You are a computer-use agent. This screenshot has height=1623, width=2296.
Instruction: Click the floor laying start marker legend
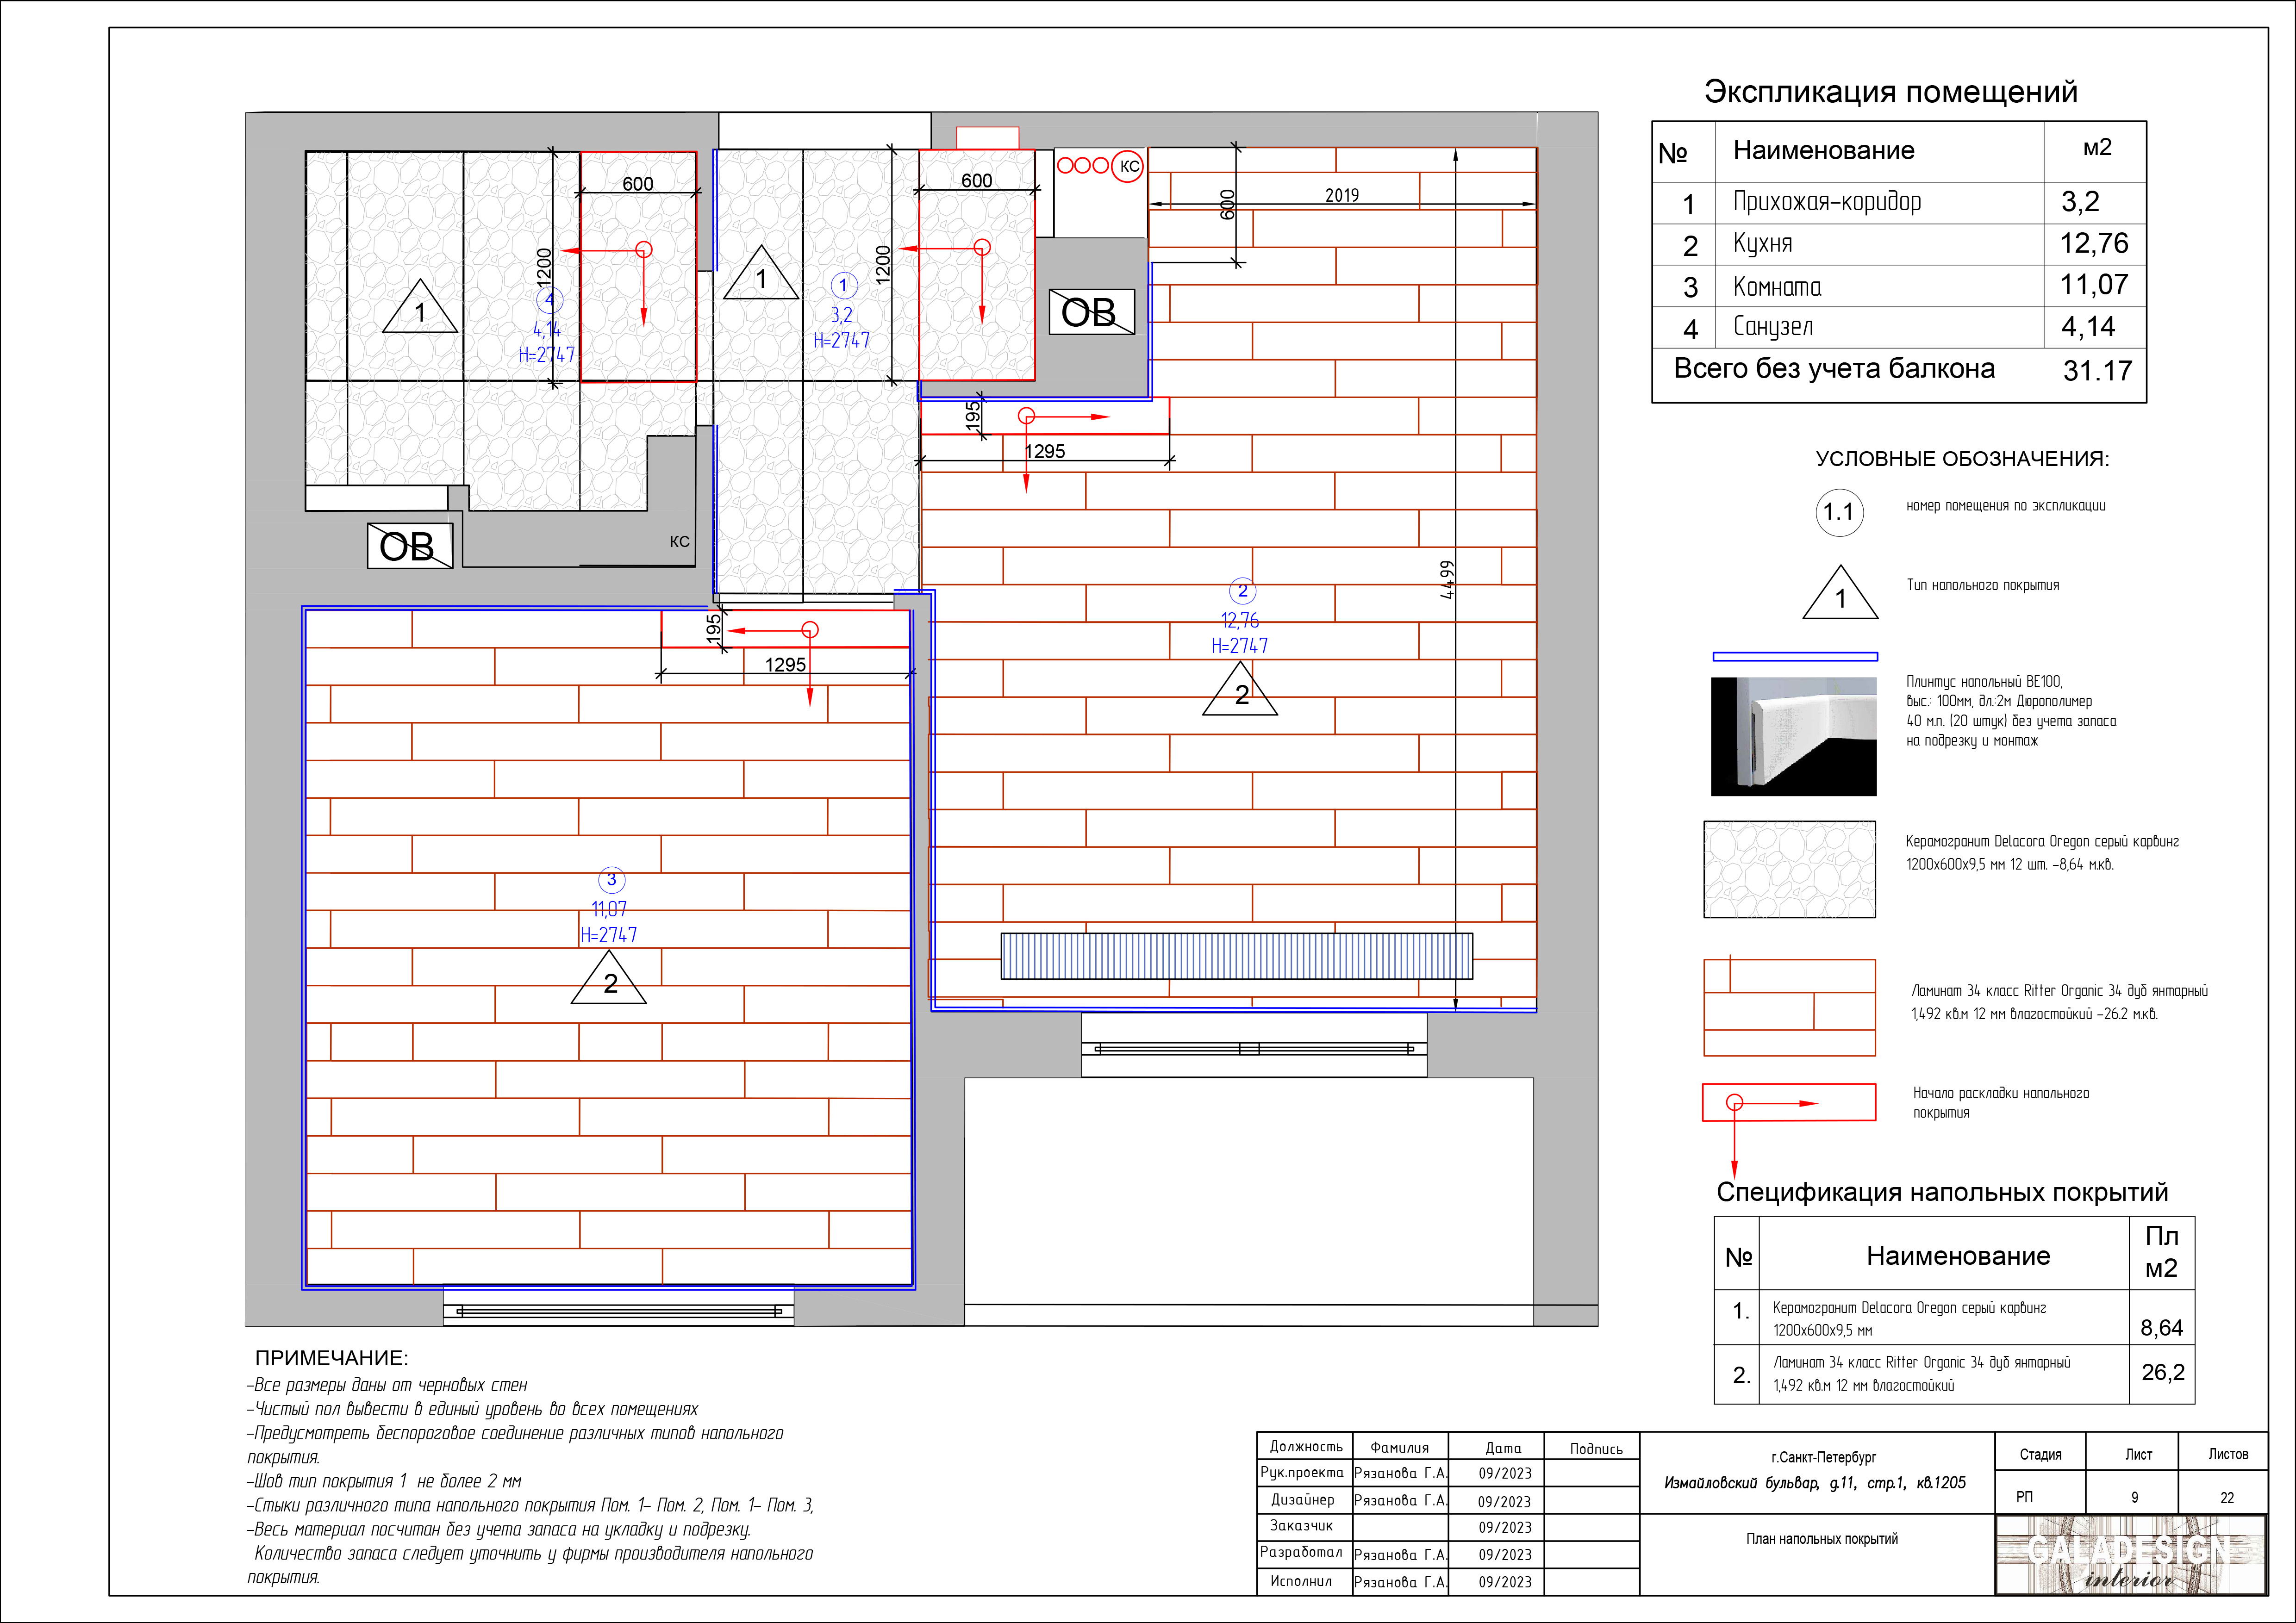[1788, 1103]
